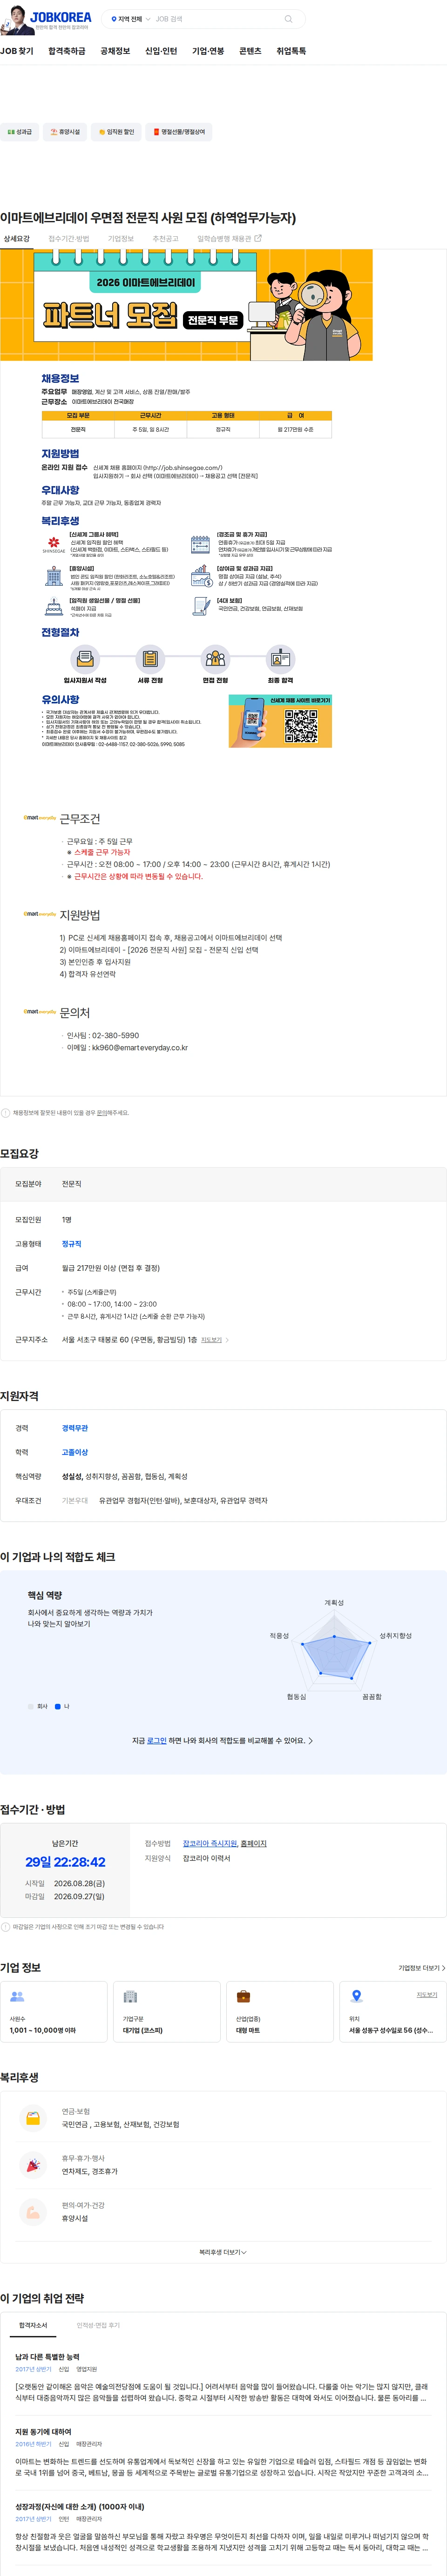
Task: Open 일학습병행 채용관 external link
Action: [229, 239]
